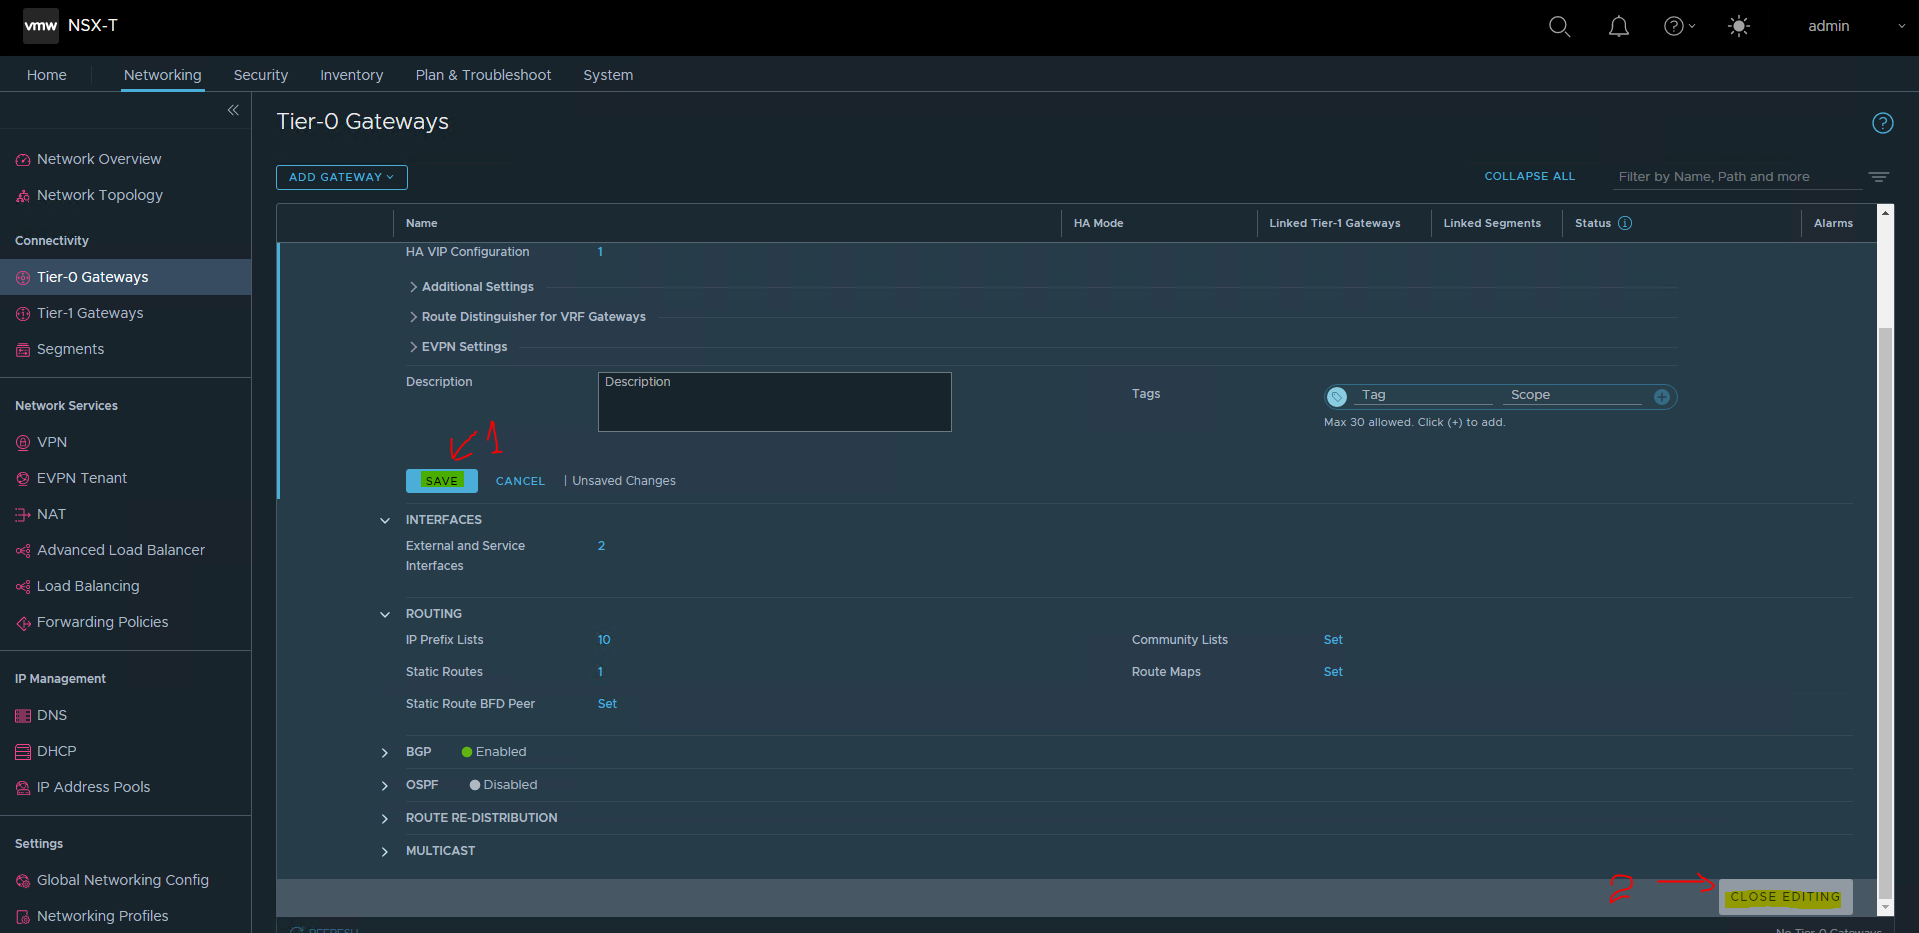Viewport: 1919px width, 933px height.
Task: Click the Network Topology sidebar icon
Action: 23,196
